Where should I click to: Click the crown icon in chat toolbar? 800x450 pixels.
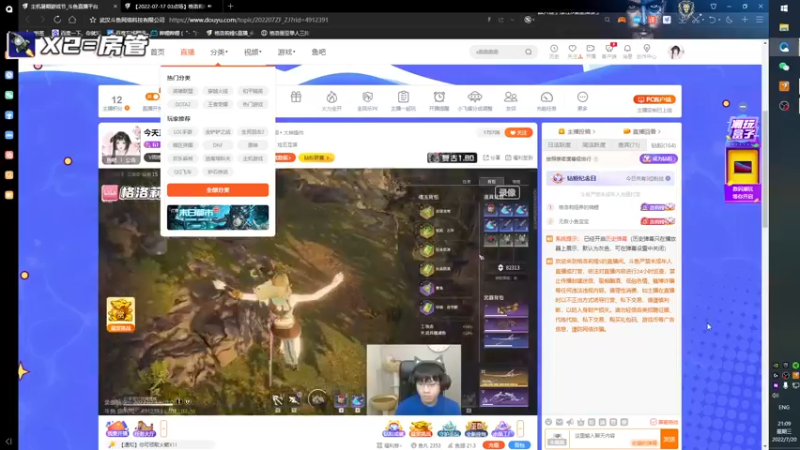(x=581, y=422)
